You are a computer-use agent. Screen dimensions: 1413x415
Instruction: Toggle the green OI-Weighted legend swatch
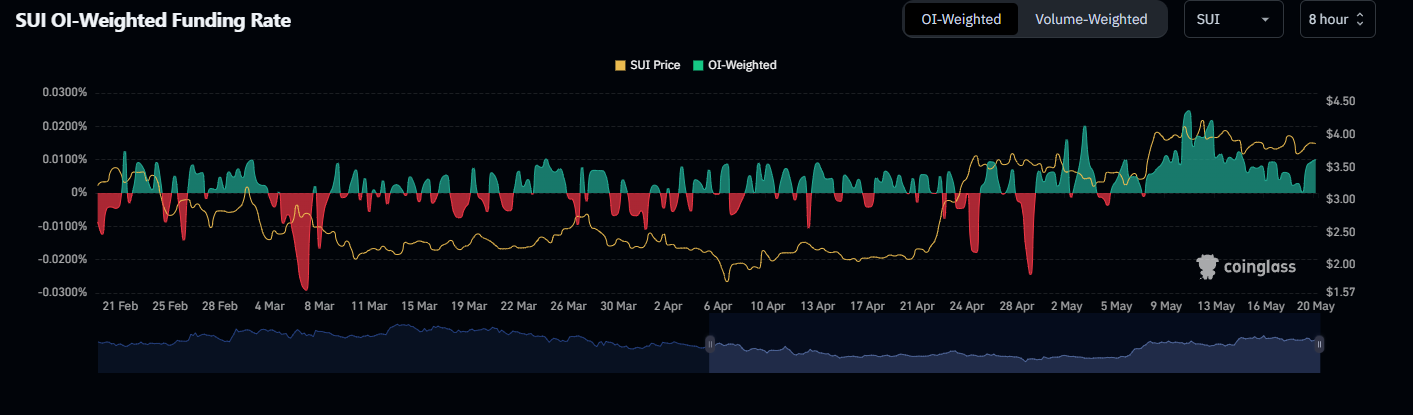pos(698,65)
